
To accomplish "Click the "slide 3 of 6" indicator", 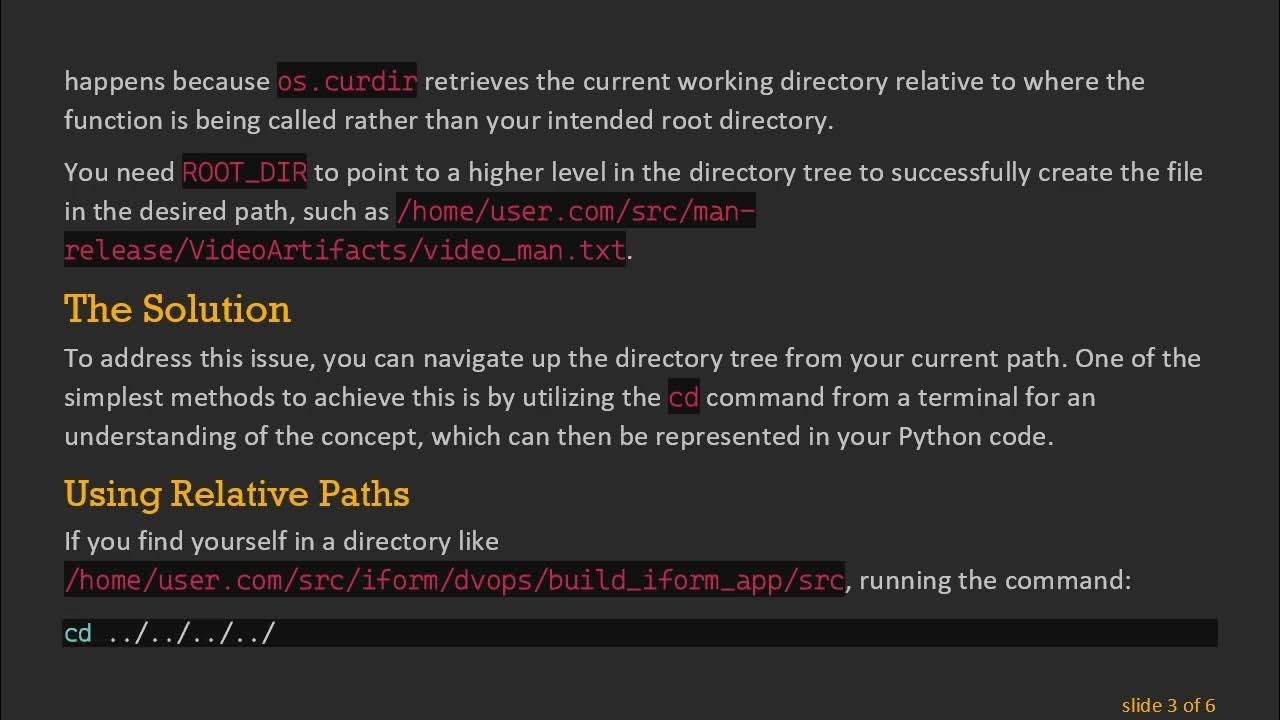I will pyautogui.click(x=1168, y=705).
